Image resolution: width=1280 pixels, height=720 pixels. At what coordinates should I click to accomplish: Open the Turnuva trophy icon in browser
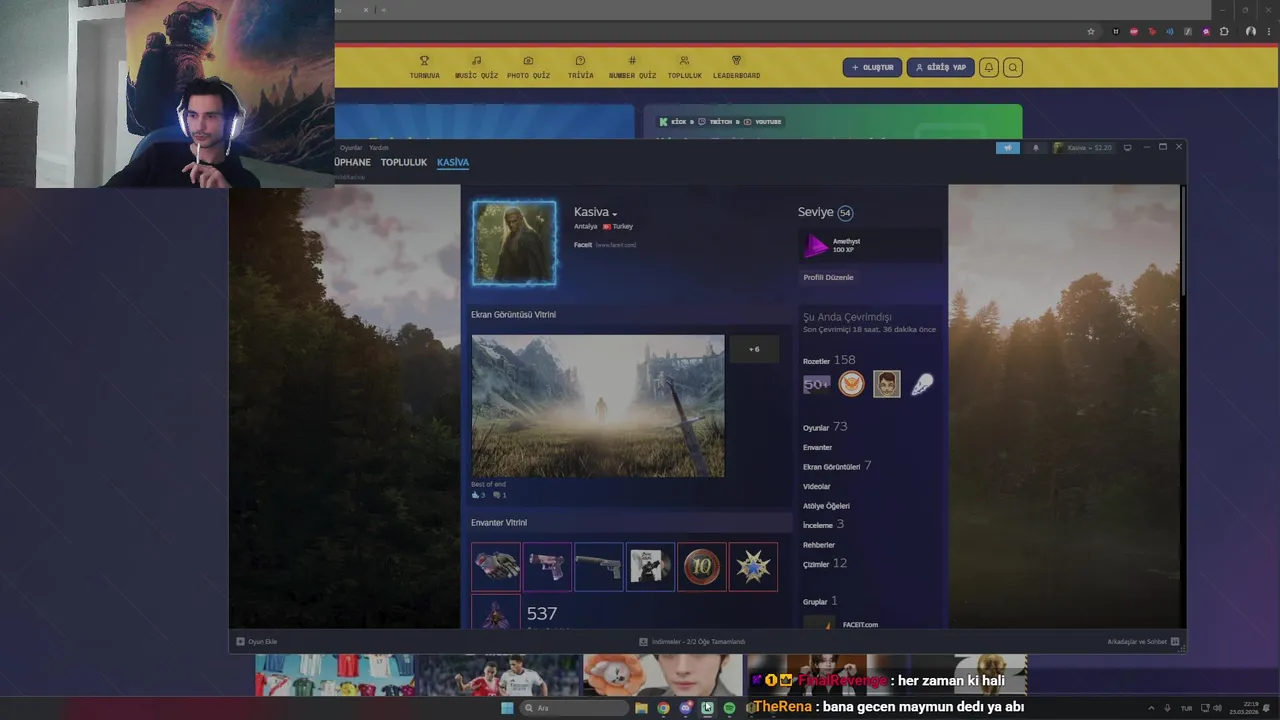click(424, 61)
